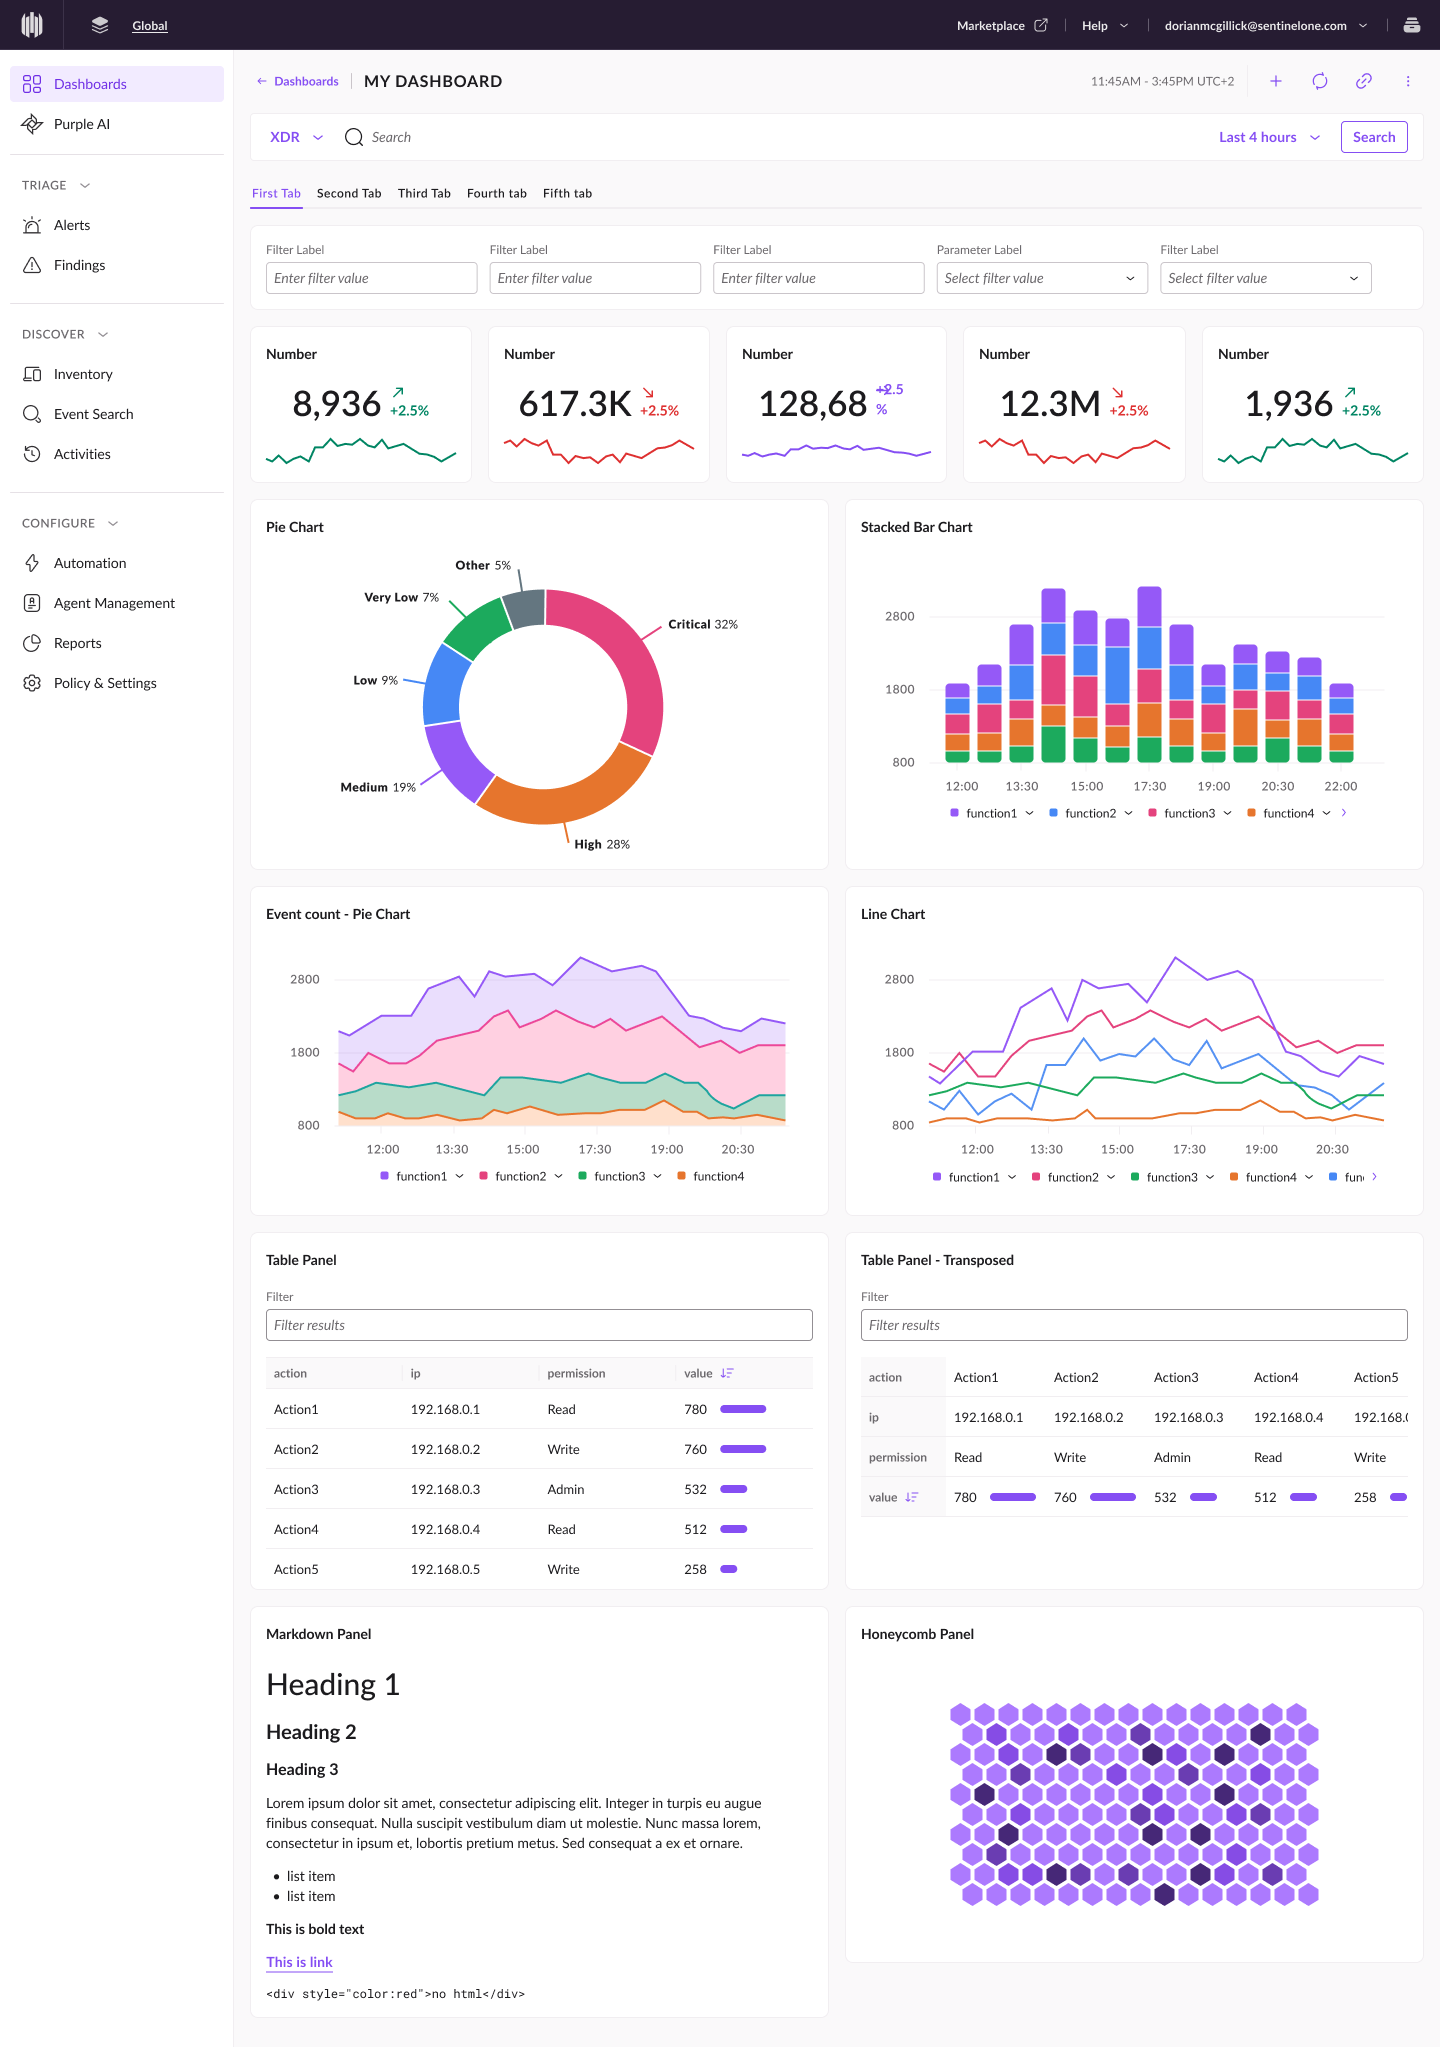The width and height of the screenshot is (1440, 2047).
Task: Click the SentinelOne logo icon
Action: pyautogui.click(x=32, y=25)
